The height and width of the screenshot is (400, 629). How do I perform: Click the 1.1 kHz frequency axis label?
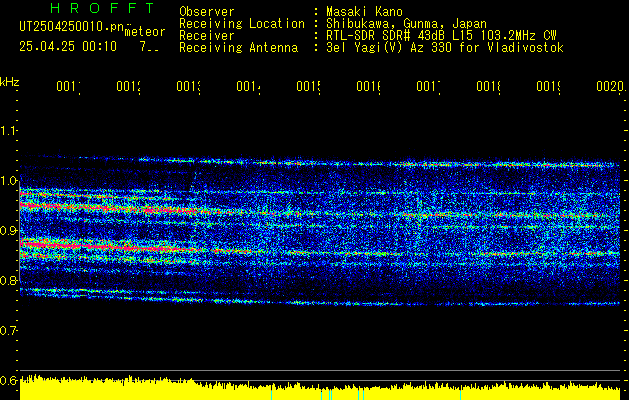coord(8,131)
